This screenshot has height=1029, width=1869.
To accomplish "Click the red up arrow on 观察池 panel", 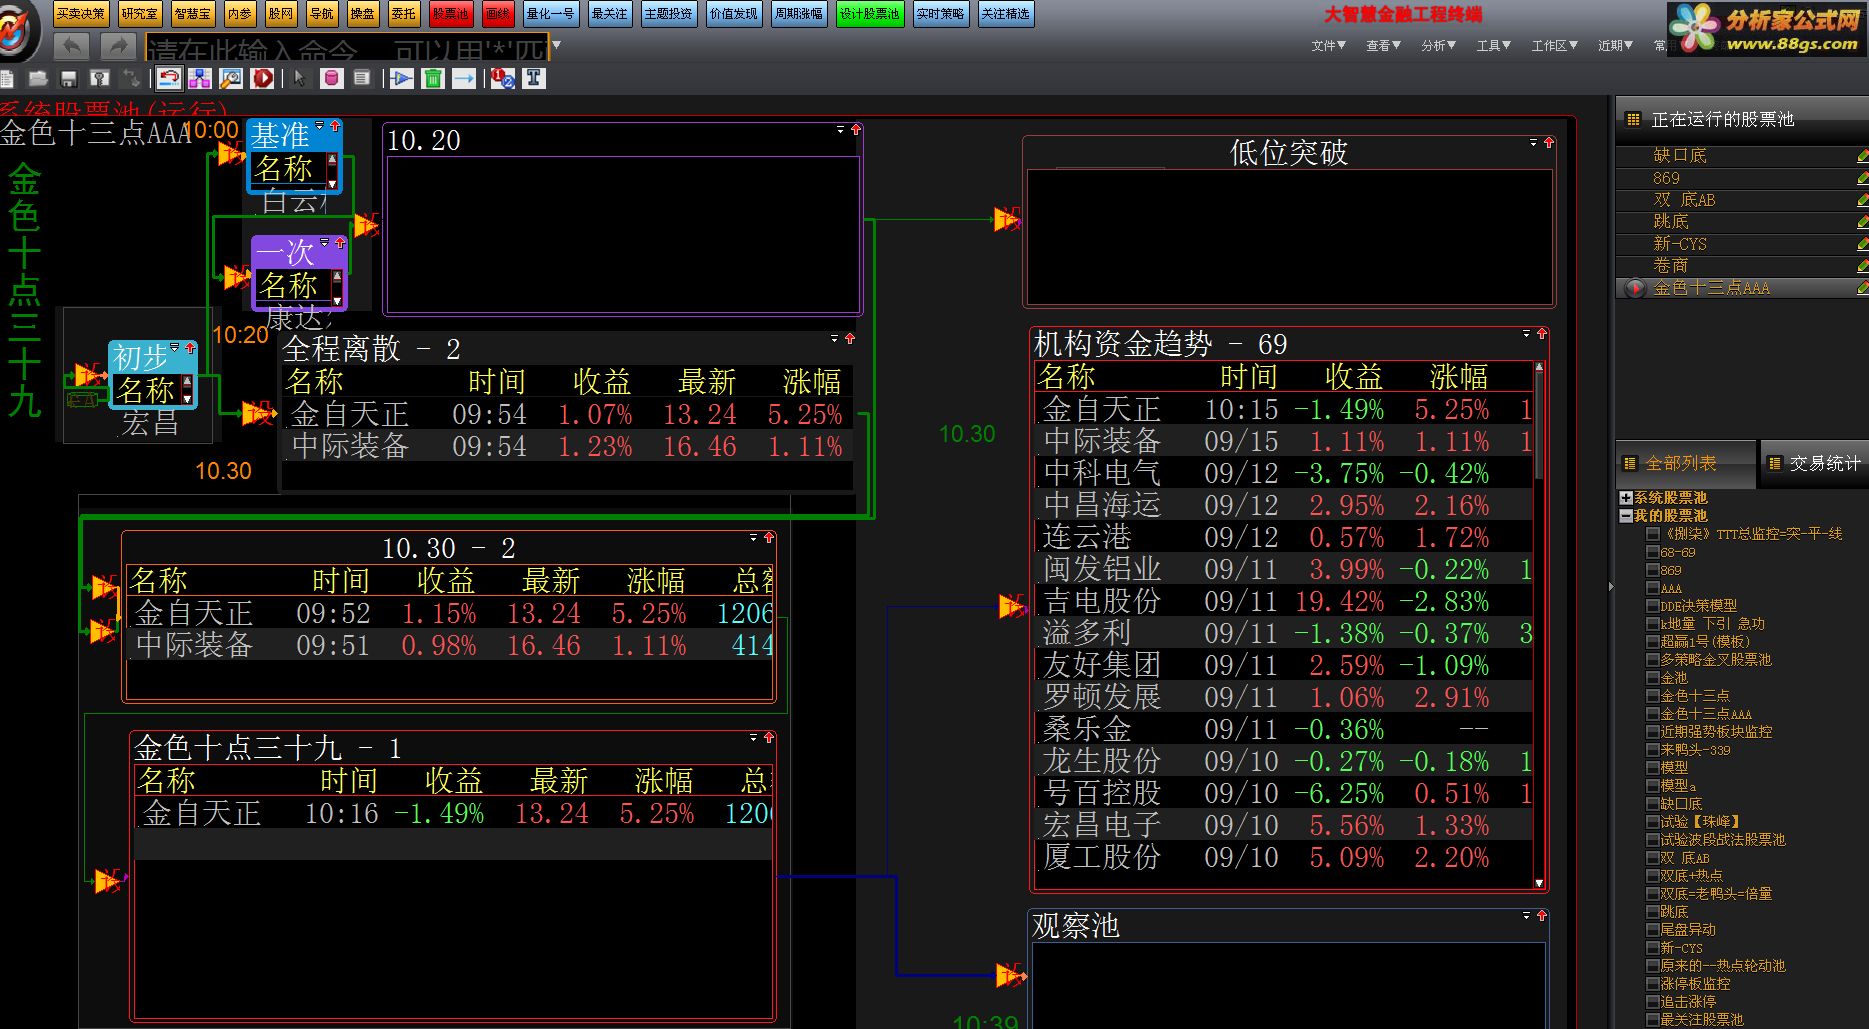I will coord(1542,916).
